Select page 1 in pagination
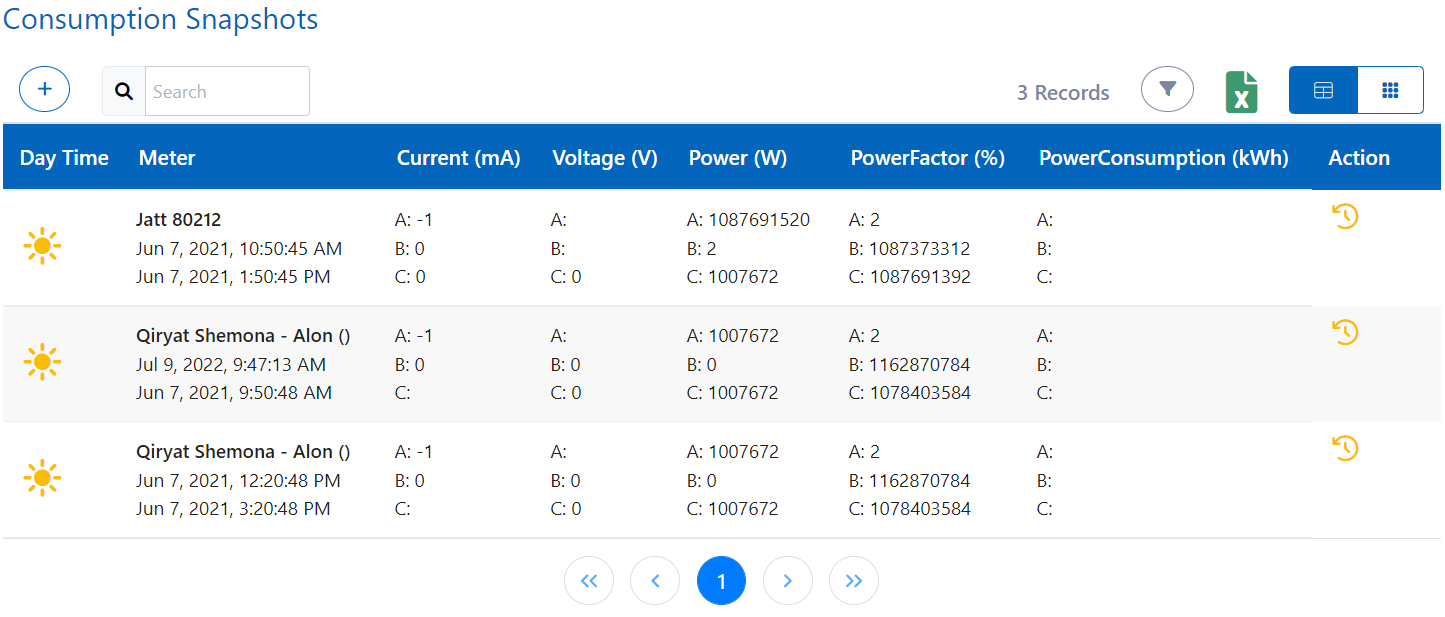 pos(721,581)
